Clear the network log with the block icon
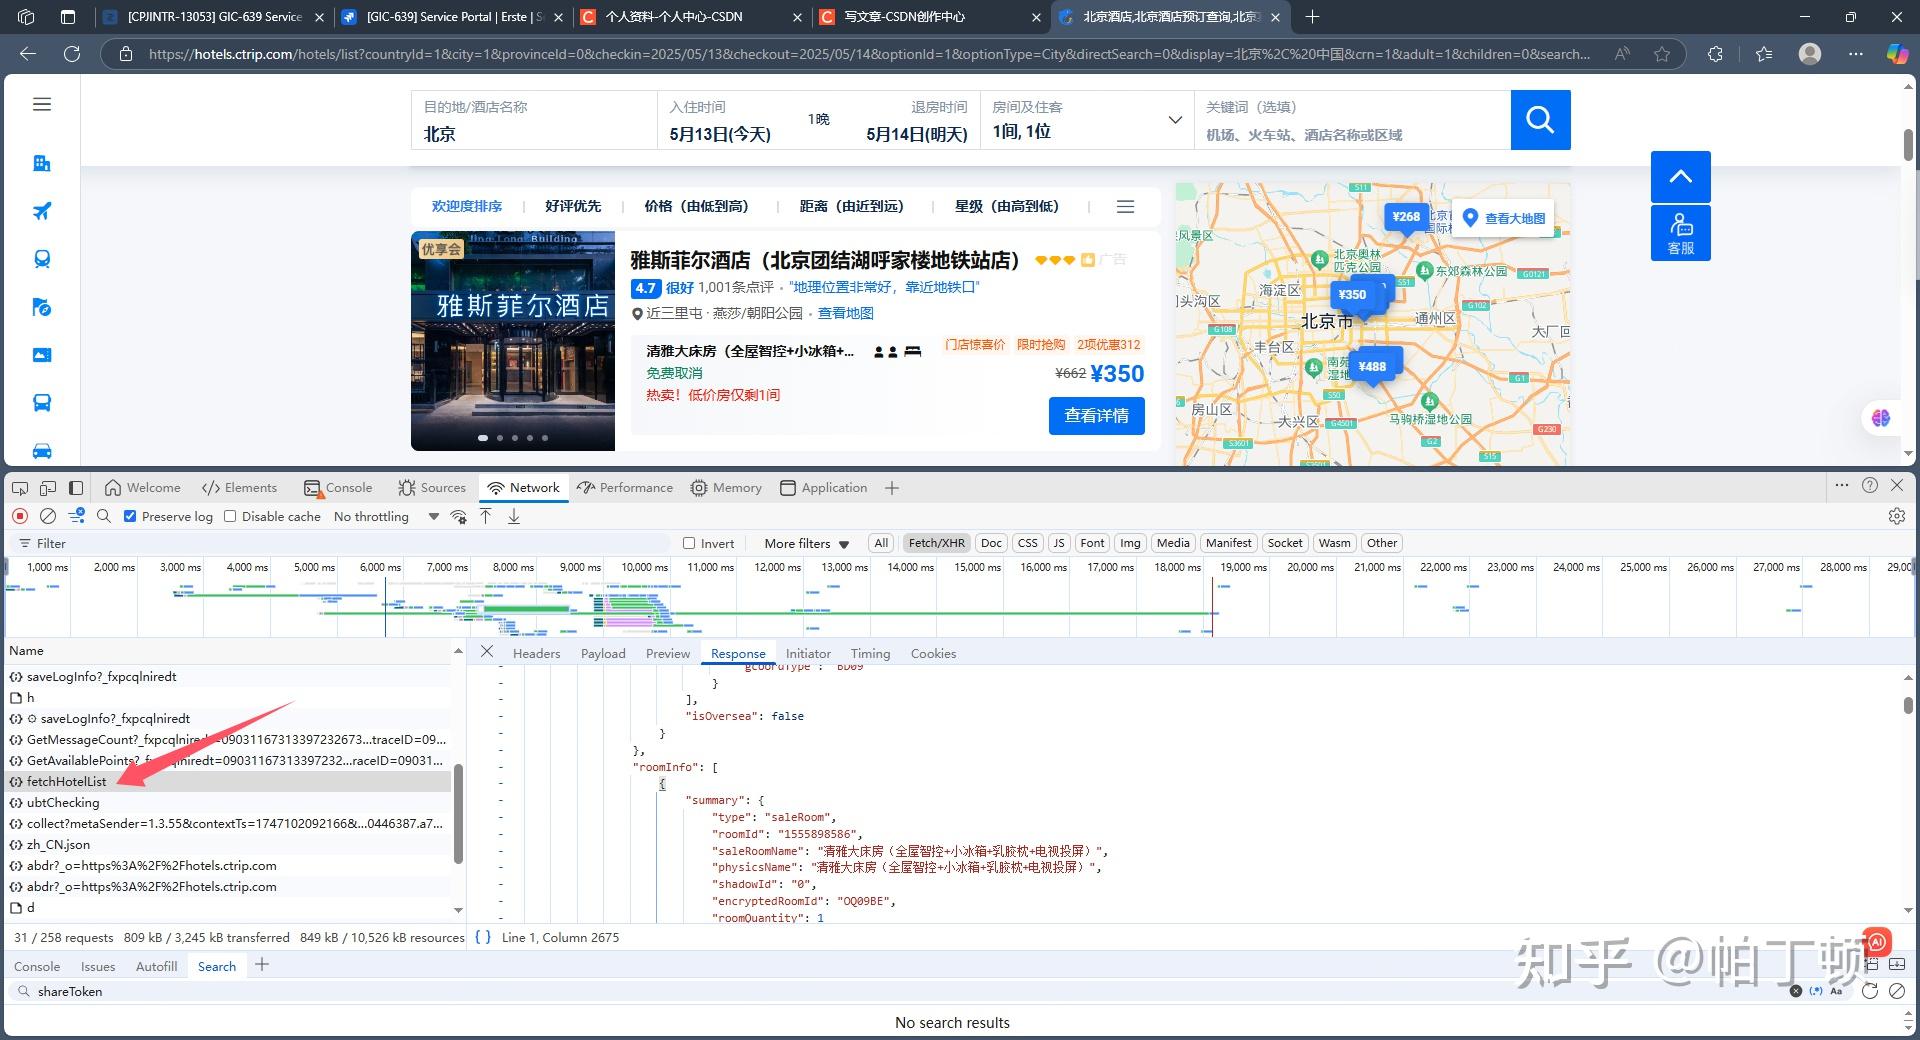Viewport: 1920px width, 1040px height. [x=48, y=516]
